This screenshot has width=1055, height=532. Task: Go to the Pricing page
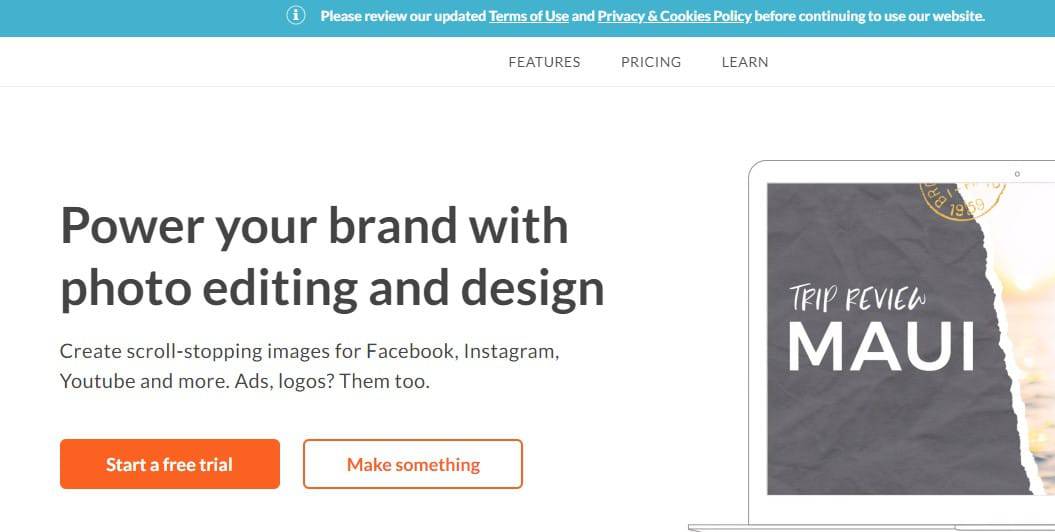pos(651,62)
